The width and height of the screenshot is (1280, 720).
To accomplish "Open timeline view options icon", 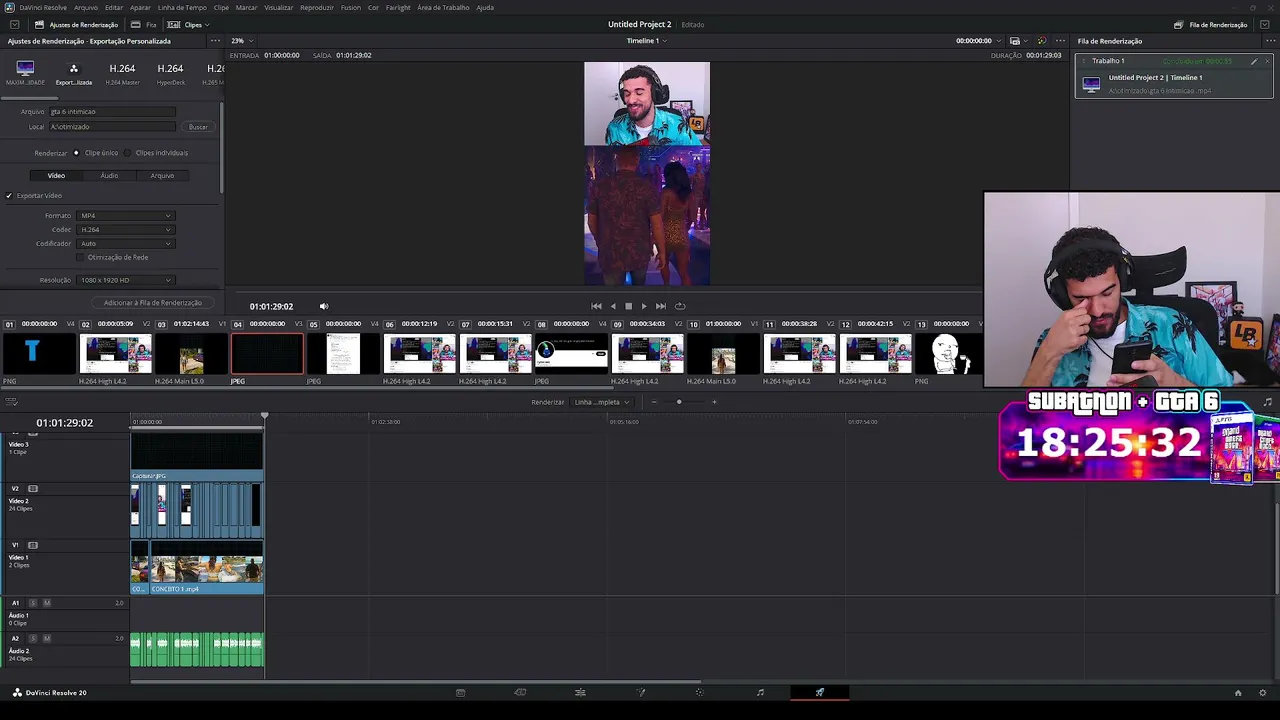I will coord(11,402).
